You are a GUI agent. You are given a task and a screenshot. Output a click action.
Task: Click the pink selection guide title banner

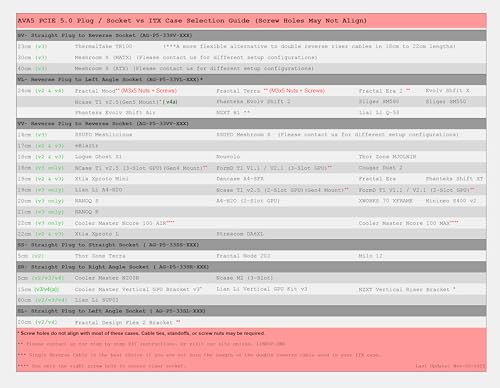(251, 21)
